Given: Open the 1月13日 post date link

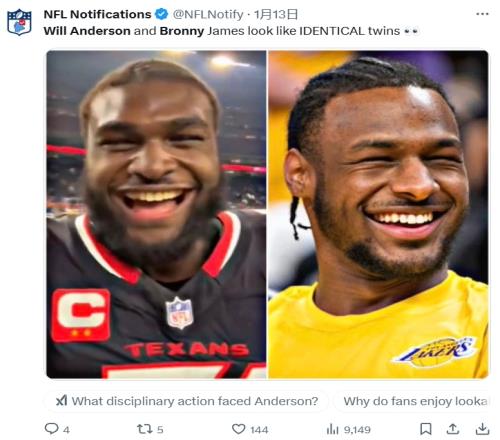Looking at the screenshot, I should (276, 14).
